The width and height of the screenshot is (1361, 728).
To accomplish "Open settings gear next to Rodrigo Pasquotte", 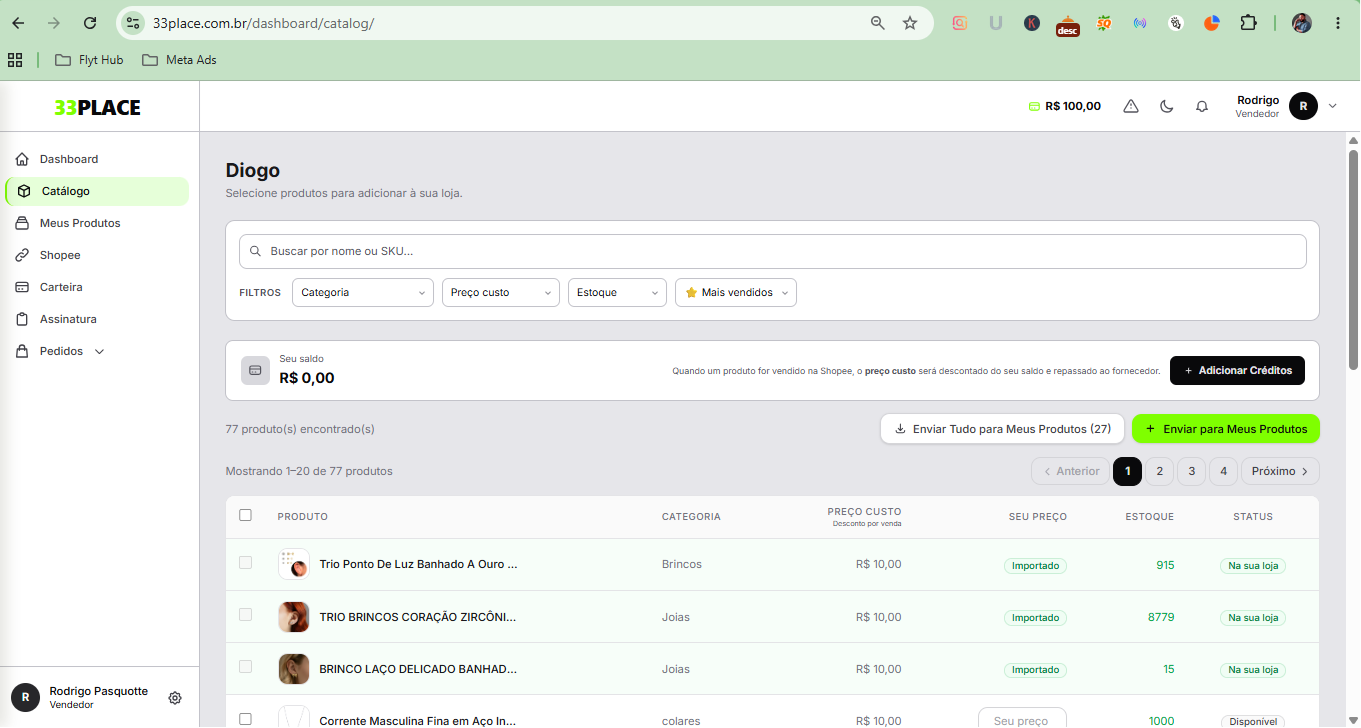I will (x=175, y=698).
